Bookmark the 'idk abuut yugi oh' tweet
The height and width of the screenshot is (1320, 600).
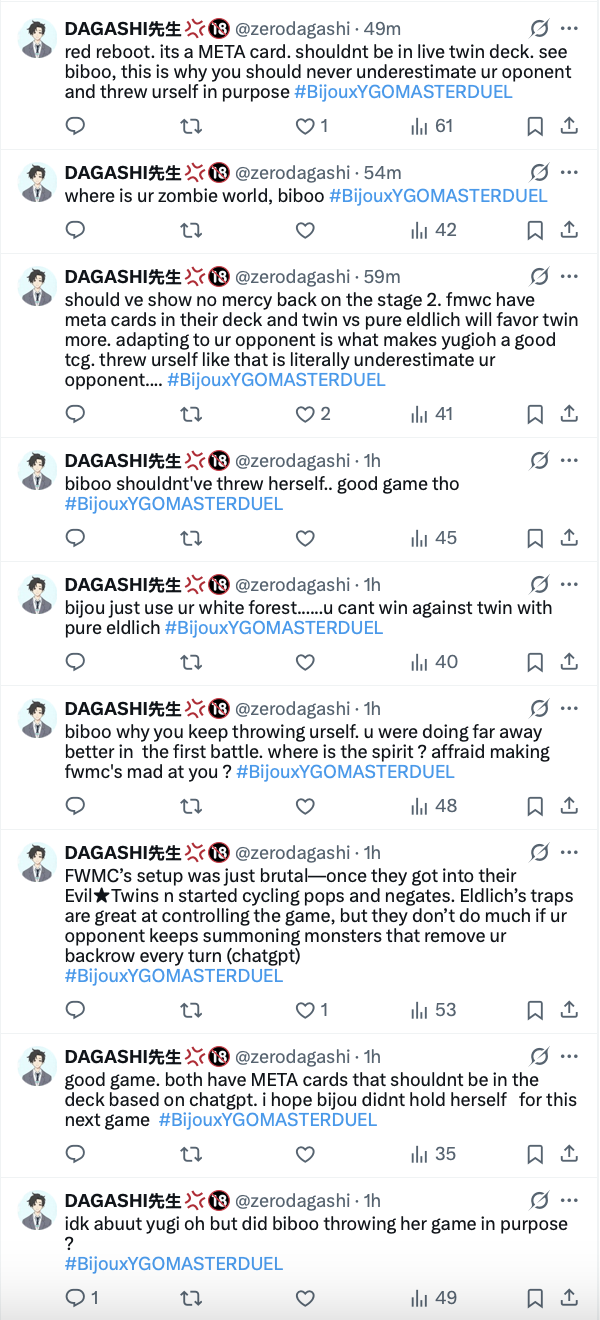pyautogui.click(x=535, y=1298)
